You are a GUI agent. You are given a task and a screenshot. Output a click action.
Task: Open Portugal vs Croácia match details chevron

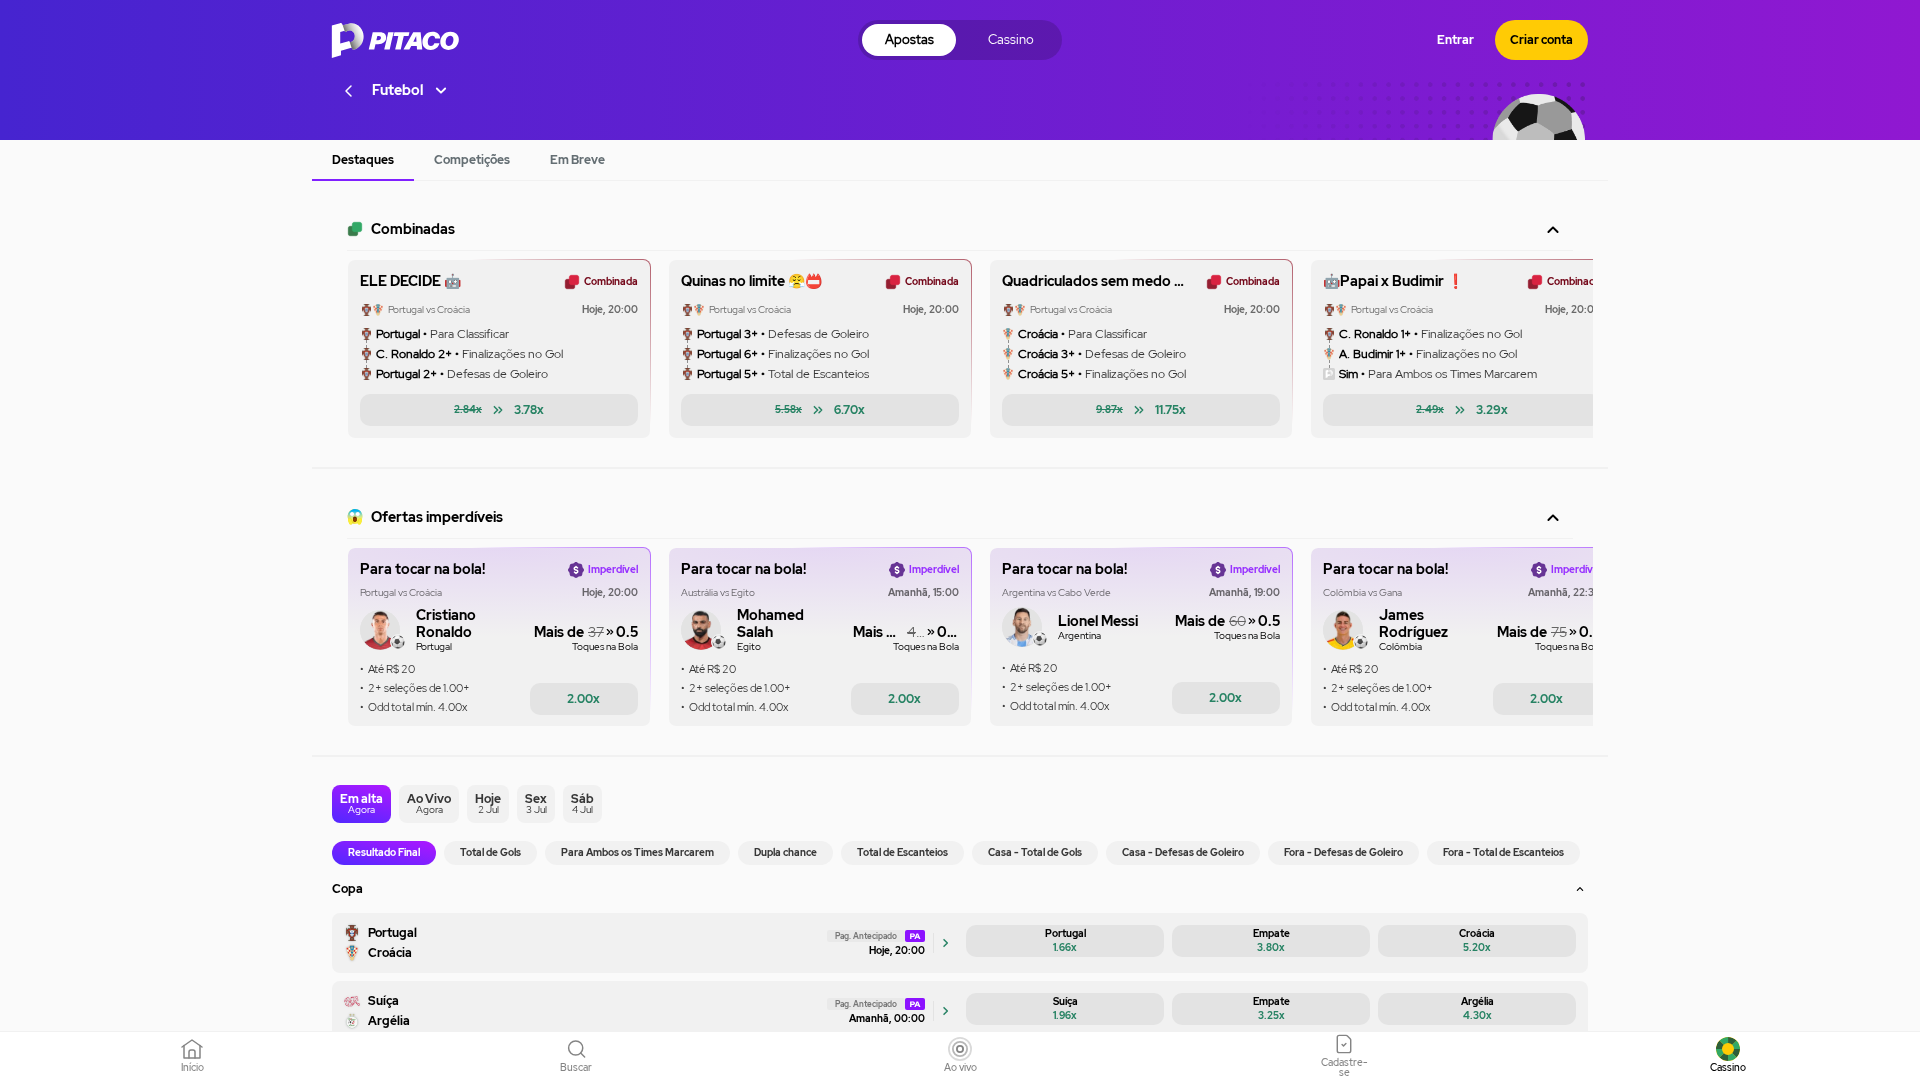[945, 943]
